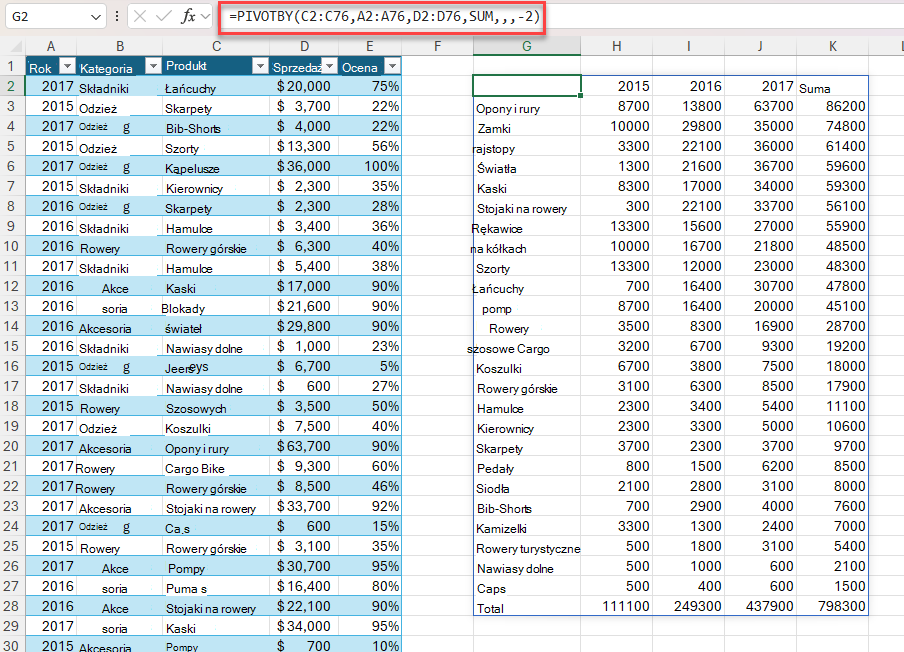Screen dimensions: 904x652
Task: Select column G header
Action: pos(527,46)
